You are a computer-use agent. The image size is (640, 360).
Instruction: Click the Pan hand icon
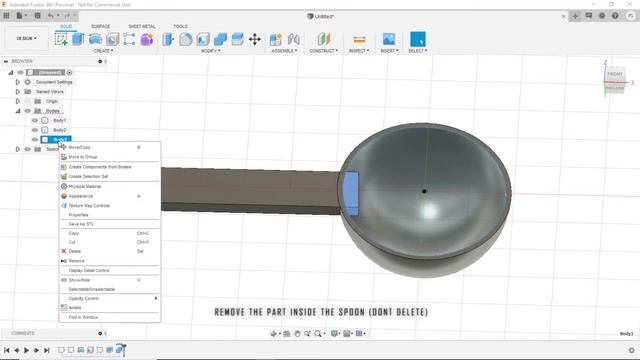[297, 333]
